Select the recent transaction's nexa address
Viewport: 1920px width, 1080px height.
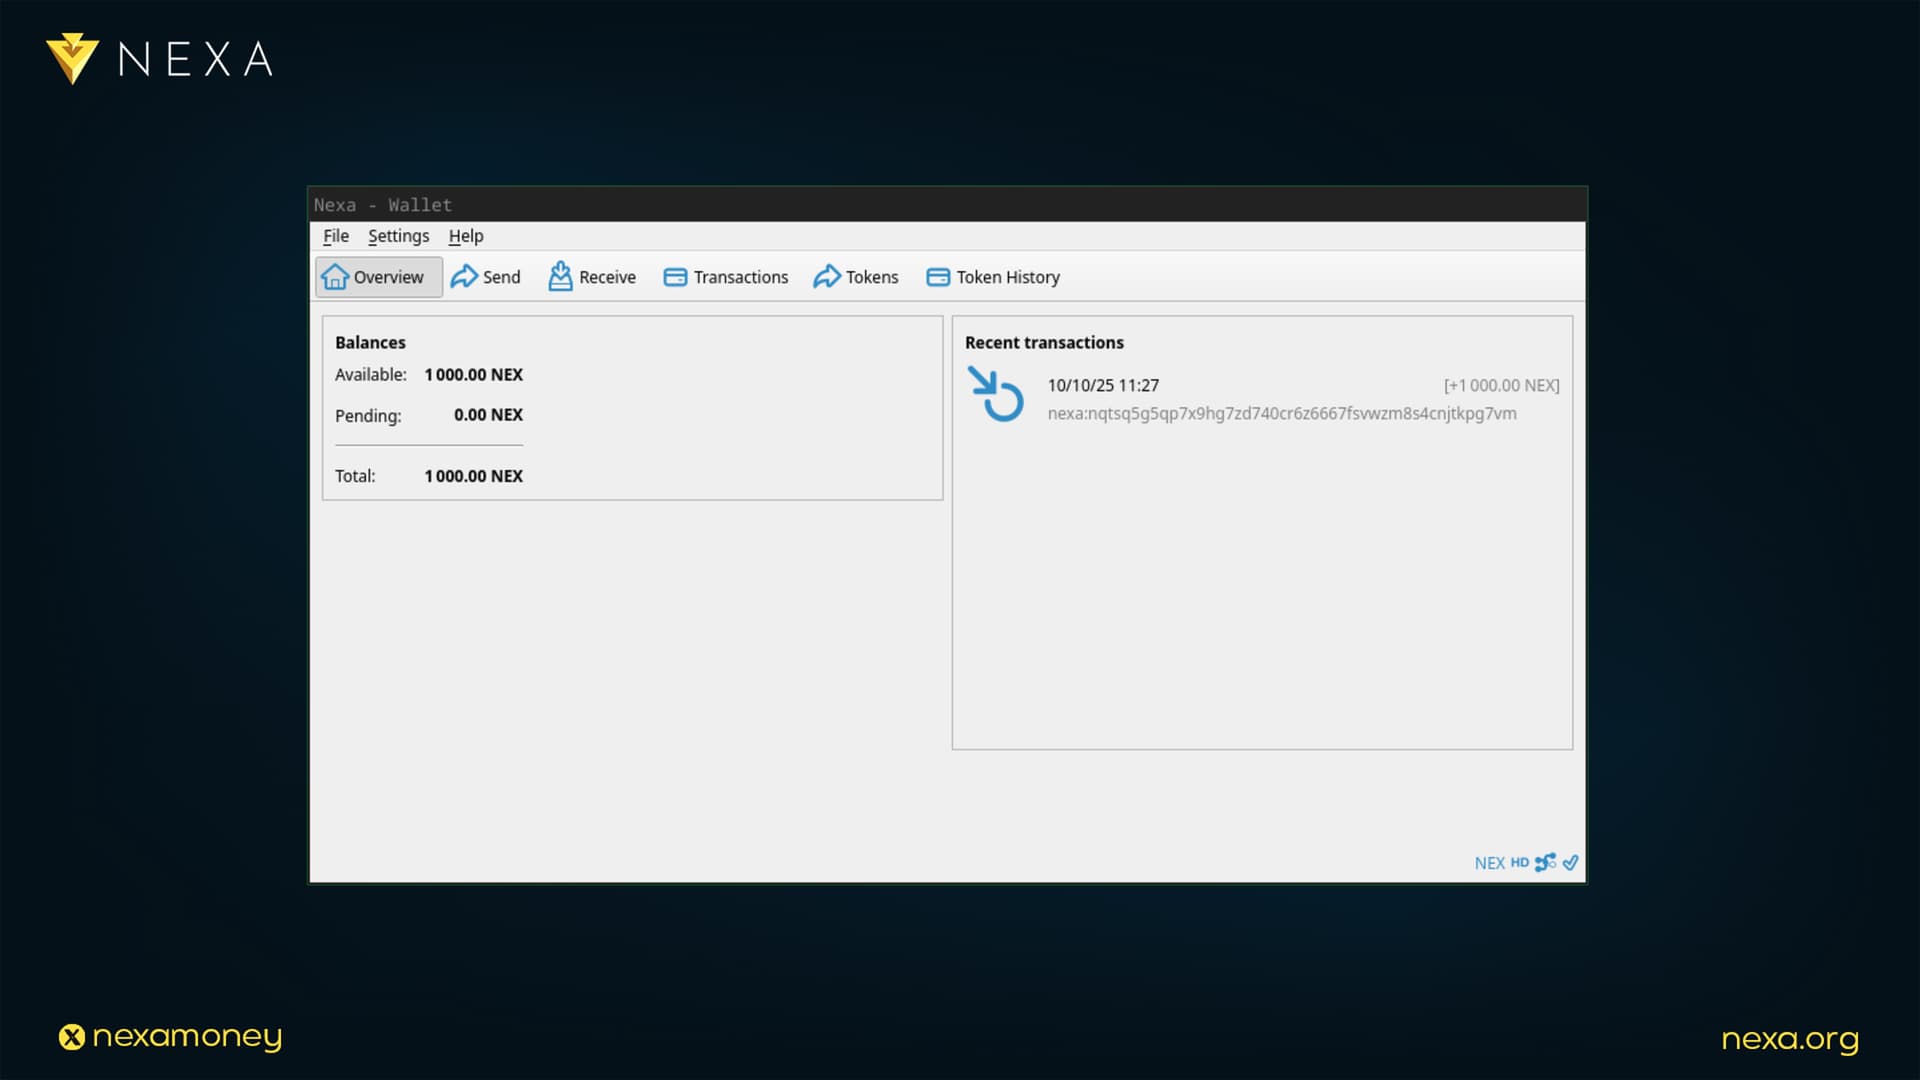1281,413
